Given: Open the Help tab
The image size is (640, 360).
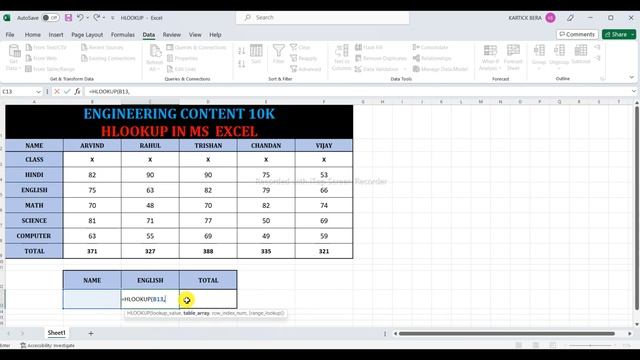Looking at the screenshot, I should (215, 35).
